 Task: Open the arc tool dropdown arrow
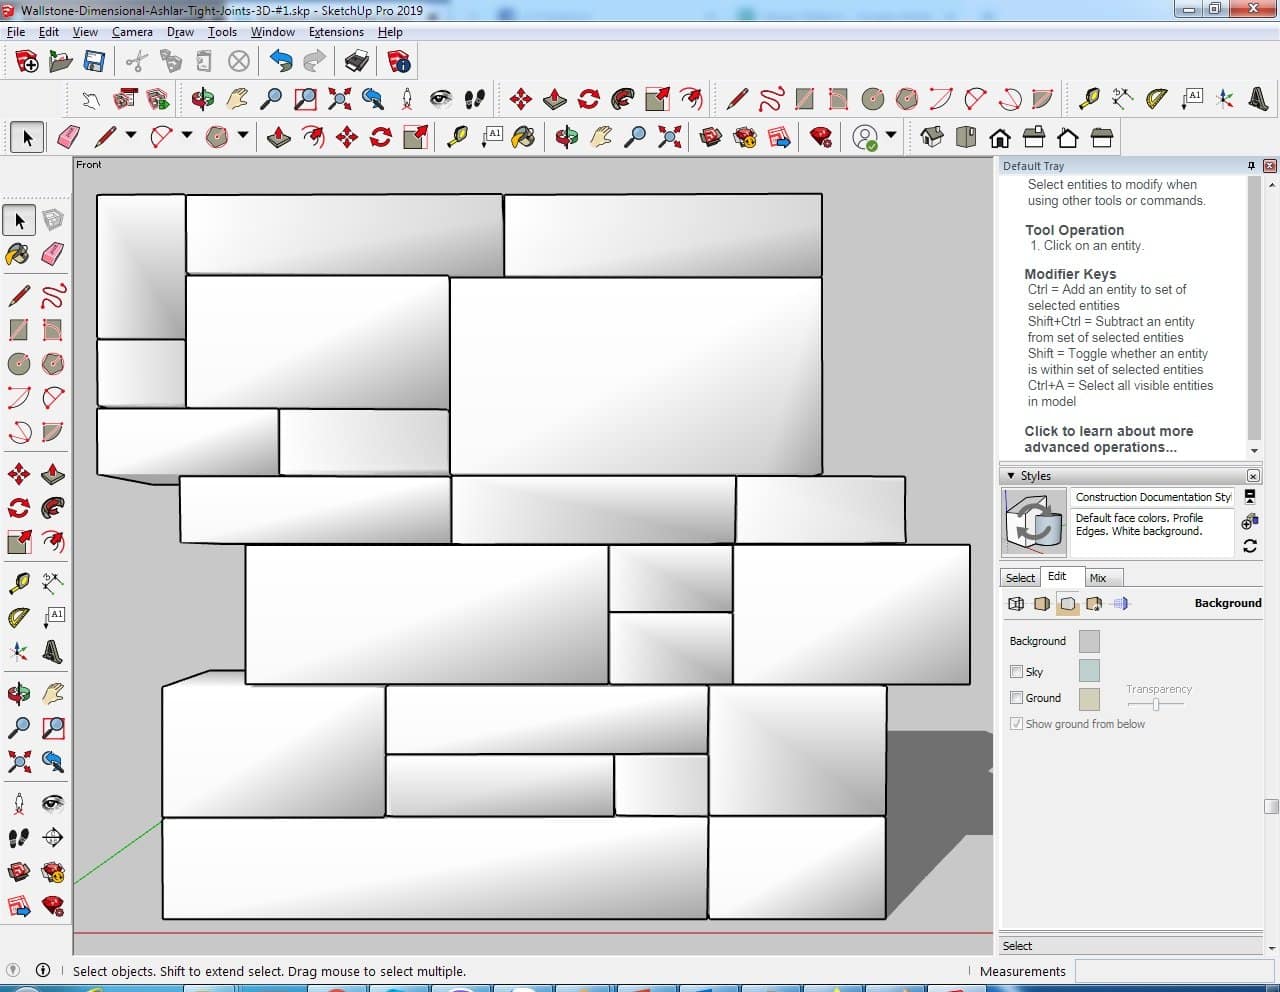pyautogui.click(x=187, y=136)
